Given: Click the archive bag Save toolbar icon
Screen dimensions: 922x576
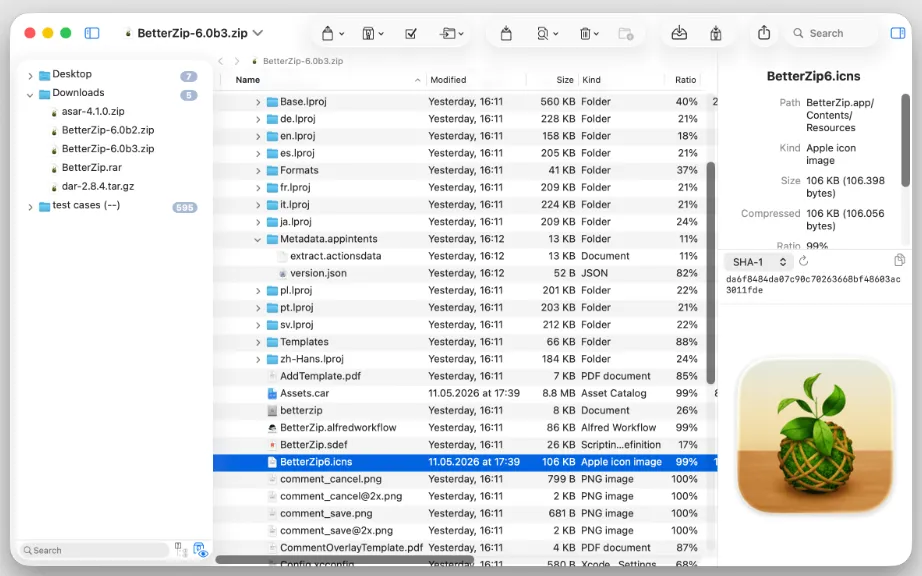Looking at the screenshot, I should [x=328, y=34].
